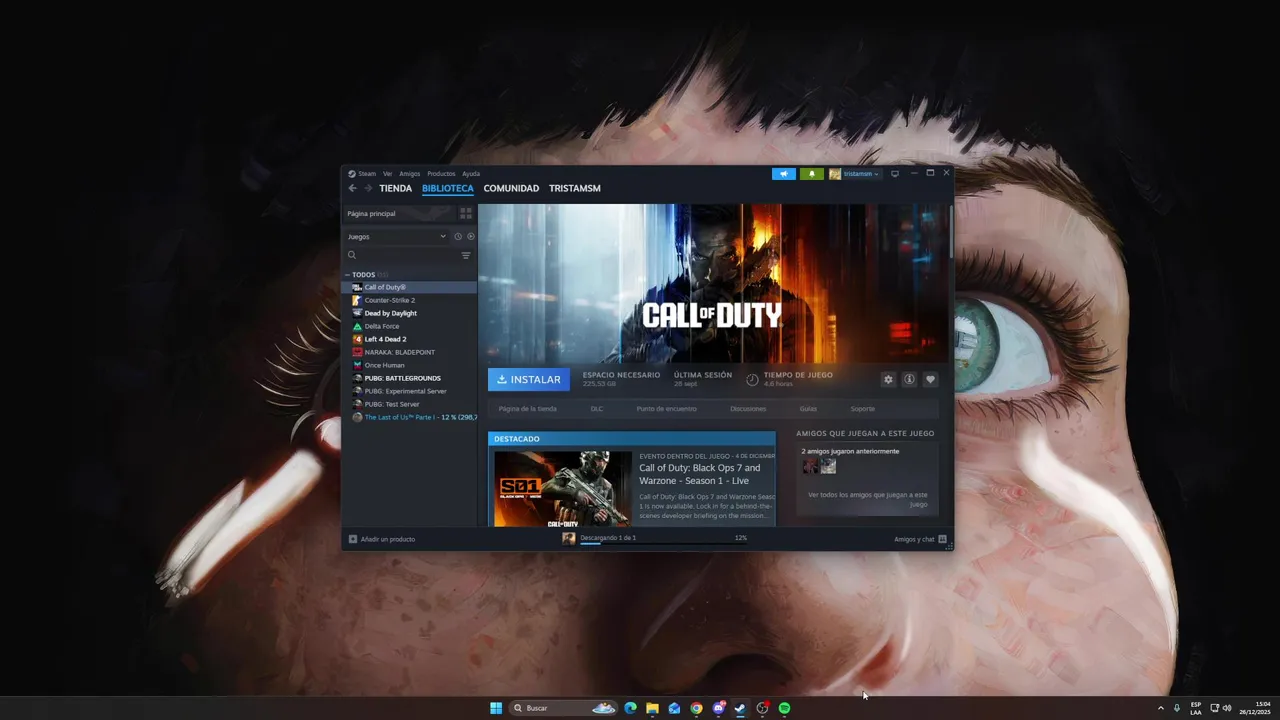The height and width of the screenshot is (720, 1280).
Task: Click the Counter-Strike 2 game icon
Action: [x=357, y=300]
